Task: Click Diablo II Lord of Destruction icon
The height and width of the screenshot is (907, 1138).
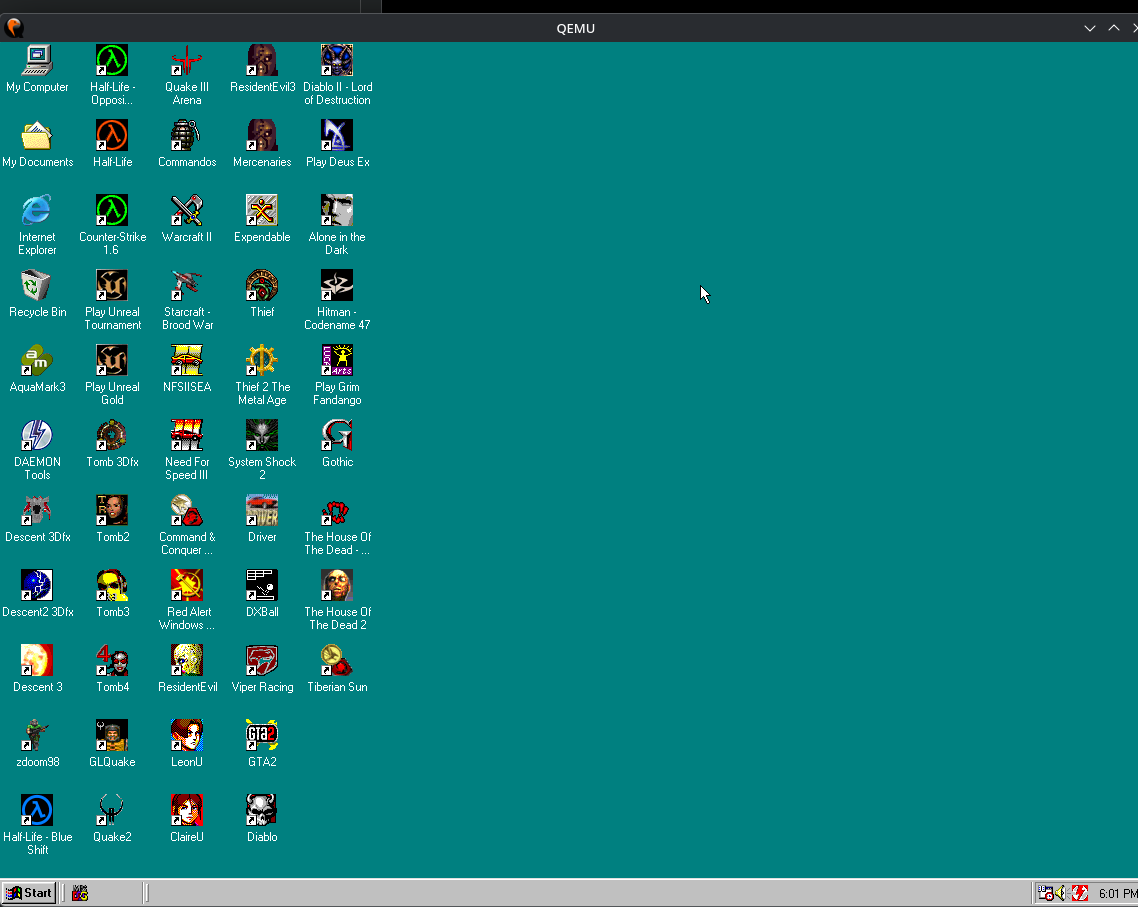Action: (x=337, y=60)
